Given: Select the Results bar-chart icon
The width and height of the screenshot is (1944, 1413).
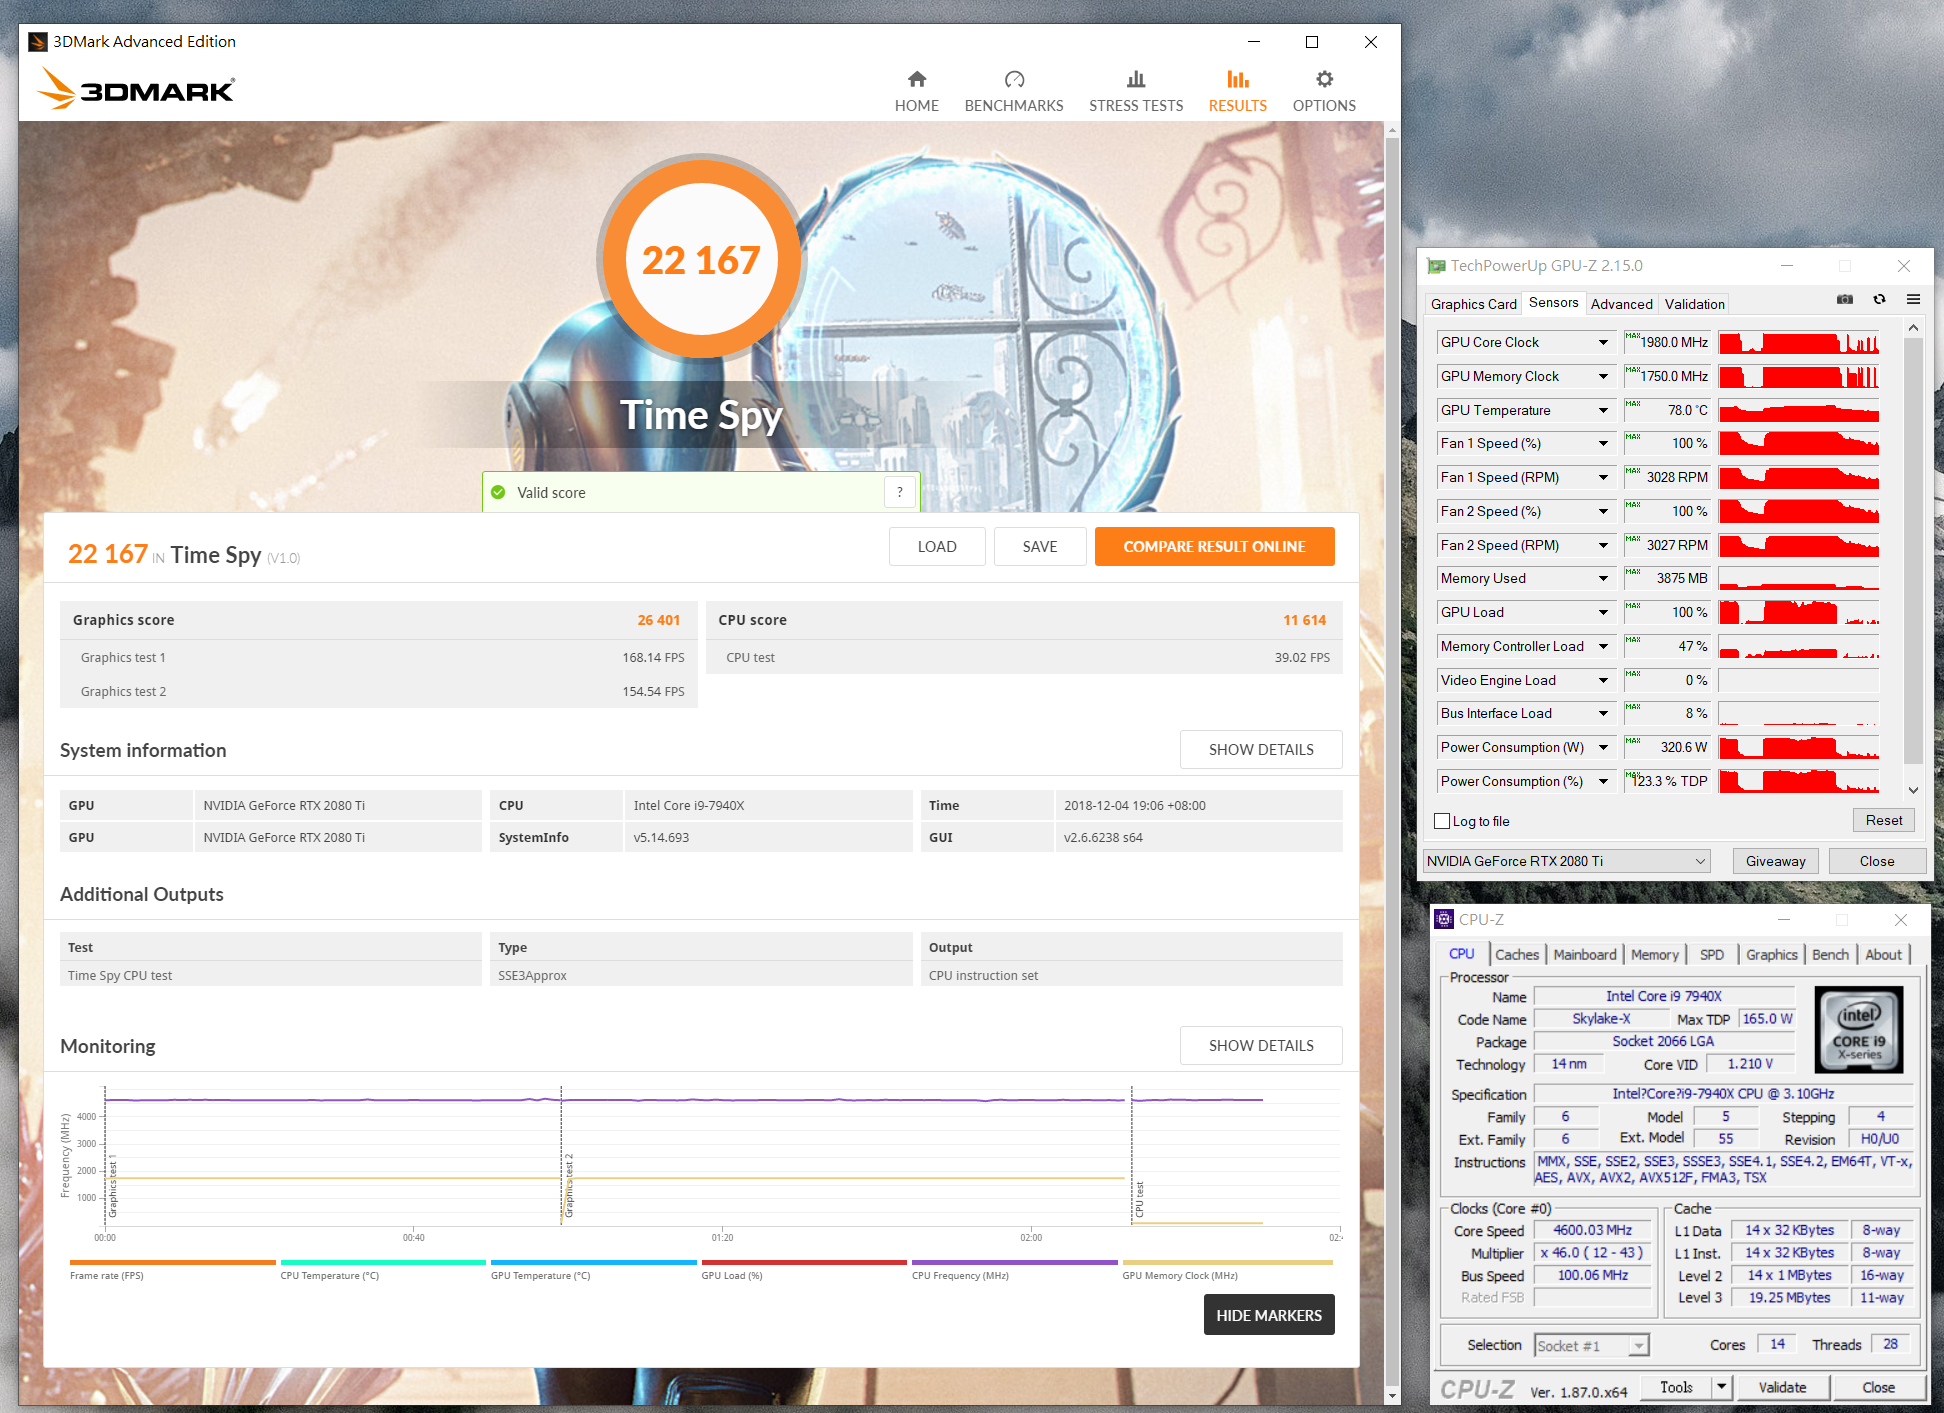Looking at the screenshot, I should (x=1238, y=79).
